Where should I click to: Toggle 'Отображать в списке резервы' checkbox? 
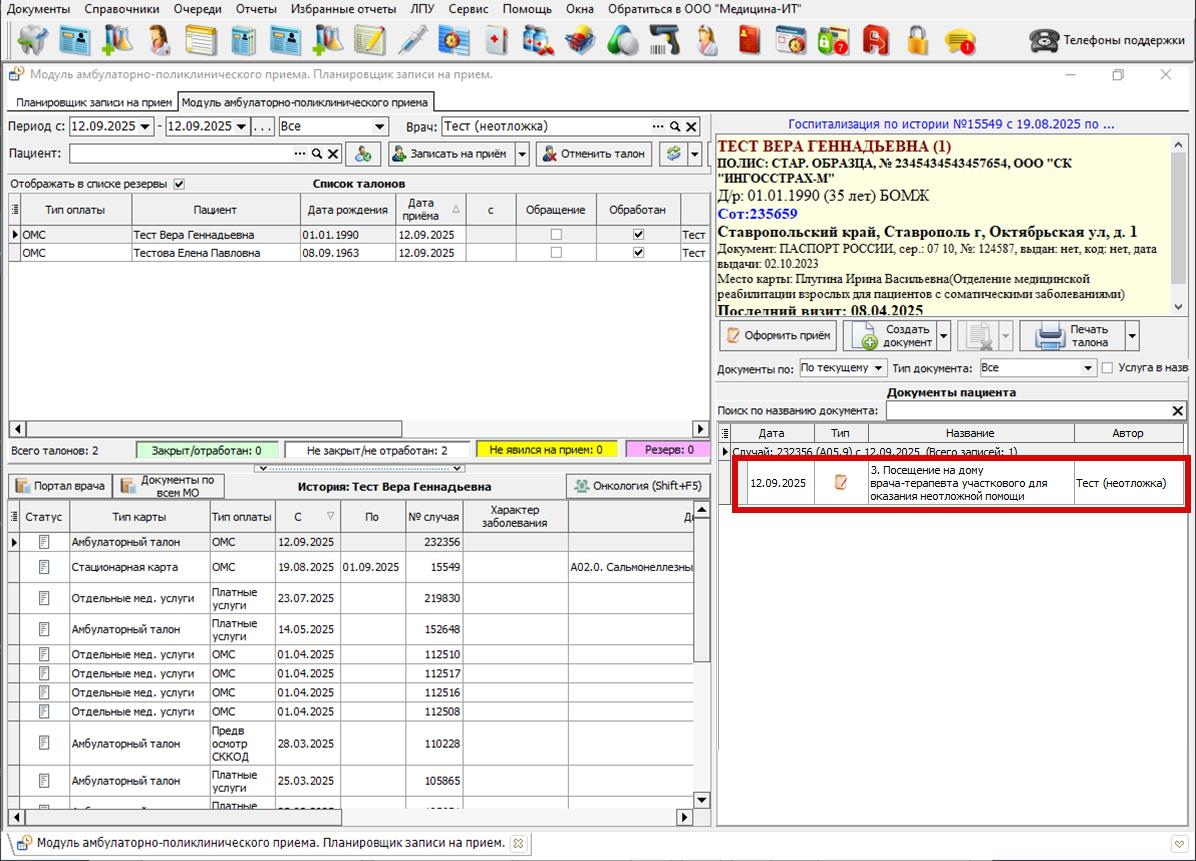click(179, 184)
